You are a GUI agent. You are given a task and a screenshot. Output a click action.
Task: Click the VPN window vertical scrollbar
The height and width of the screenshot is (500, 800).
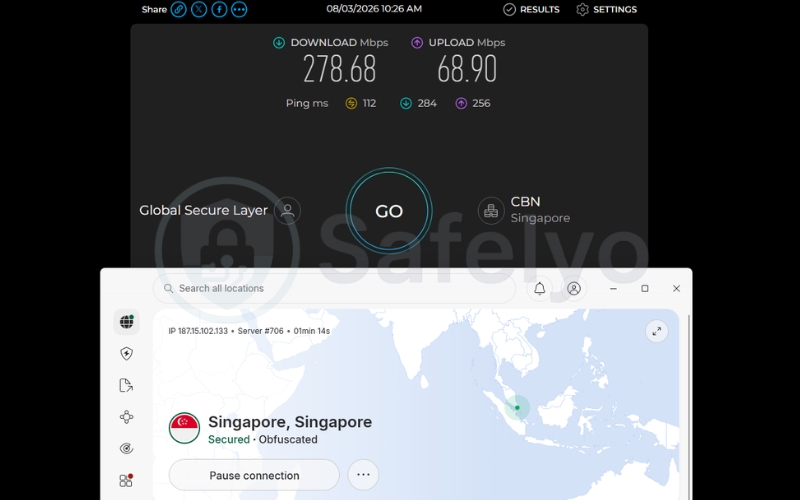coord(689,407)
